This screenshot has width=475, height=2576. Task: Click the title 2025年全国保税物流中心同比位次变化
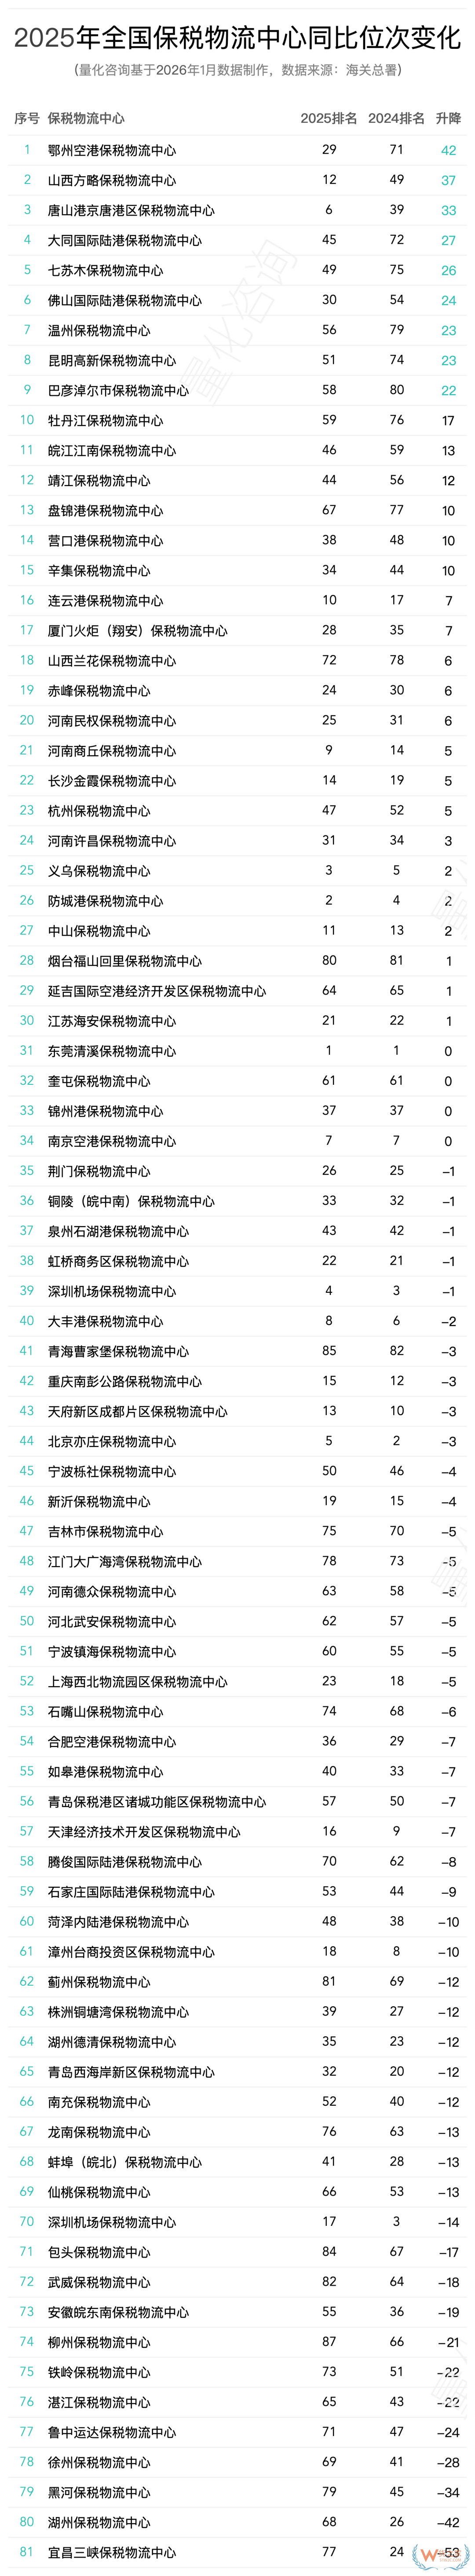coord(237,38)
